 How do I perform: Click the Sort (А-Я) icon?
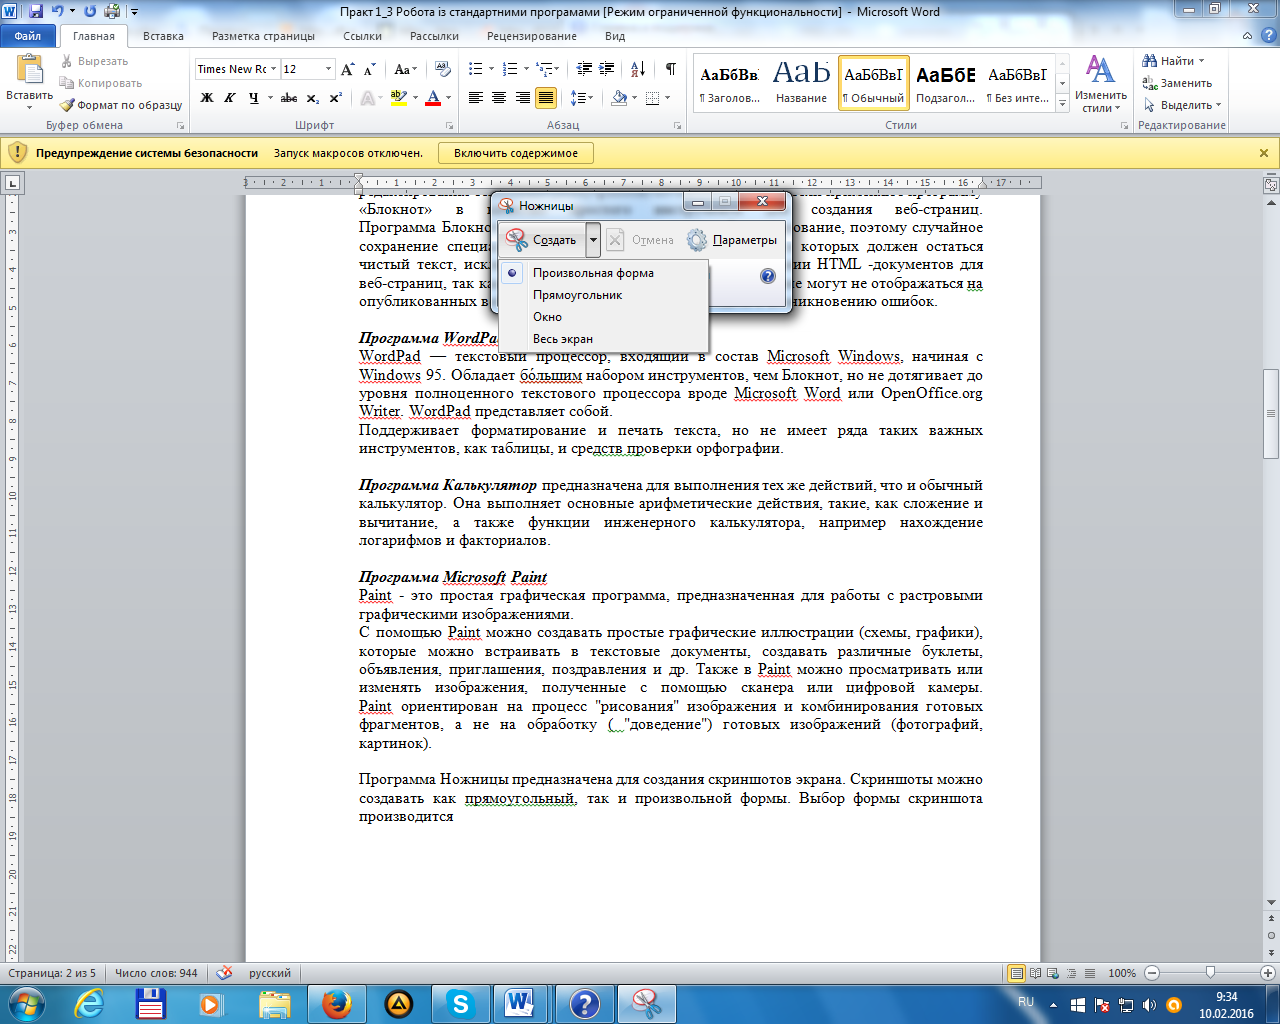pyautogui.click(x=639, y=69)
